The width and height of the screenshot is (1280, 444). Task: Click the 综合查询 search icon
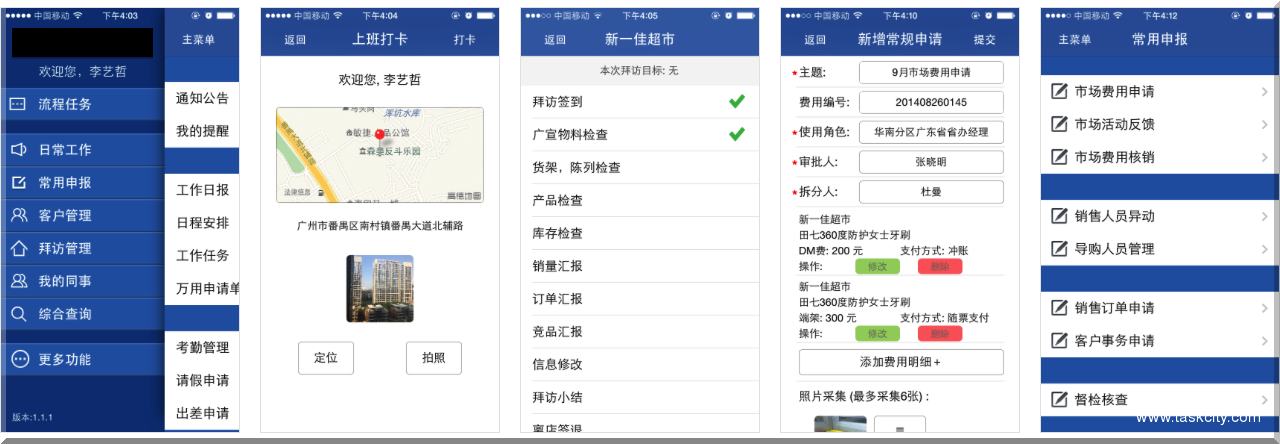18,314
